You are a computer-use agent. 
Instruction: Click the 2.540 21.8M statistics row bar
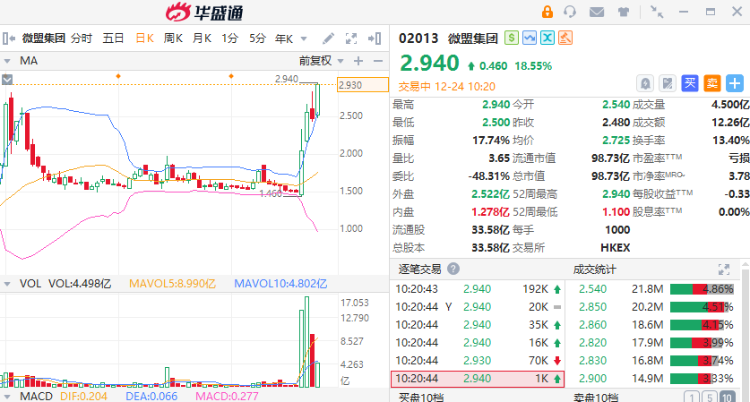pyautogui.click(x=702, y=289)
